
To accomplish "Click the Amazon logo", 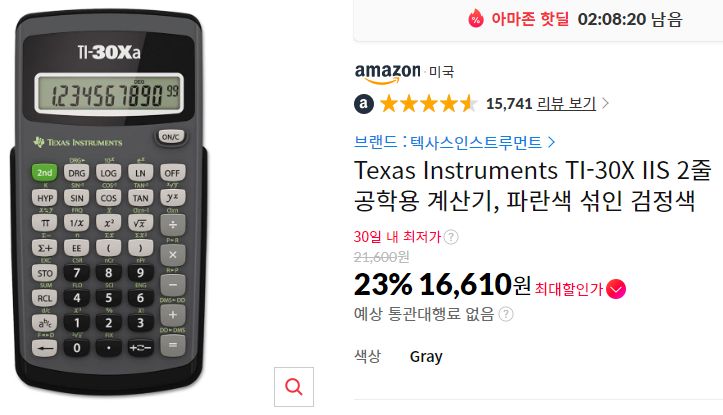I will (x=387, y=73).
